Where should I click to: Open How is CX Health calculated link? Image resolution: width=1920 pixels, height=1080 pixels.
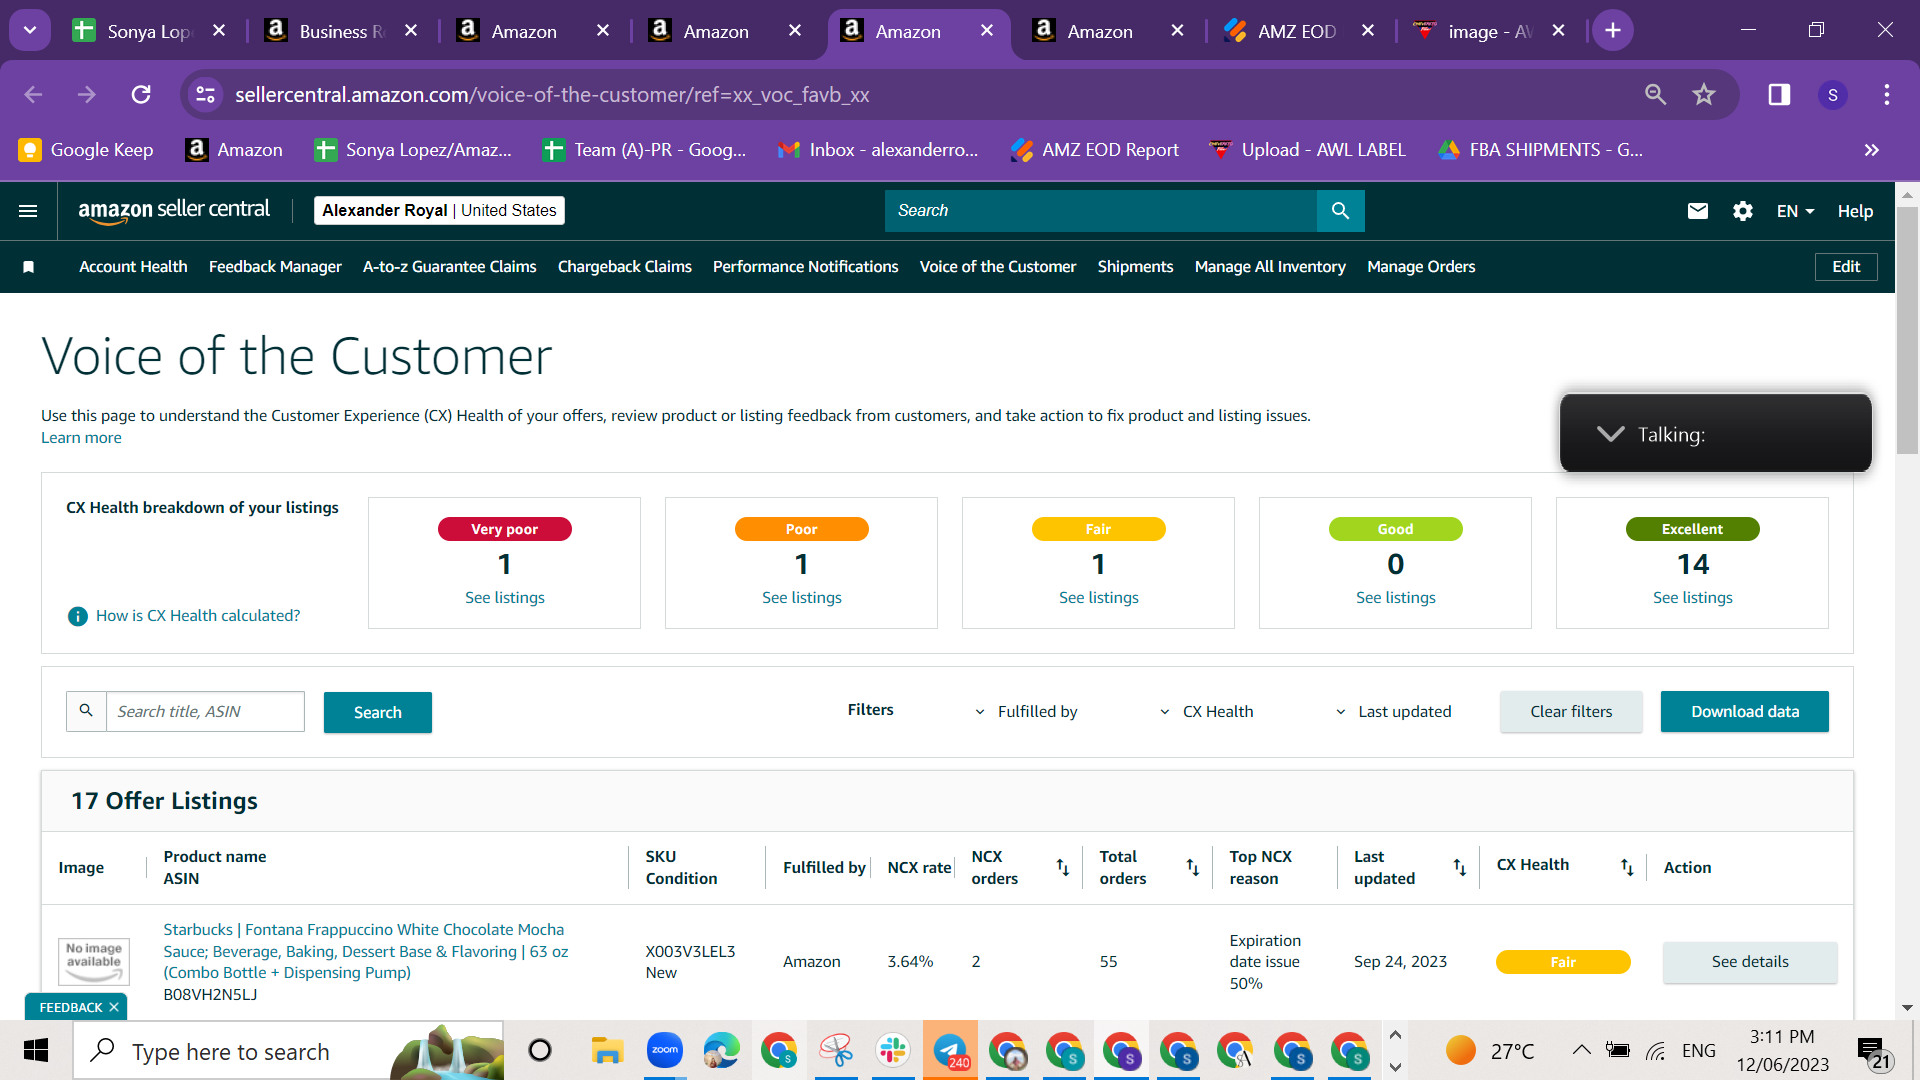[x=198, y=616]
